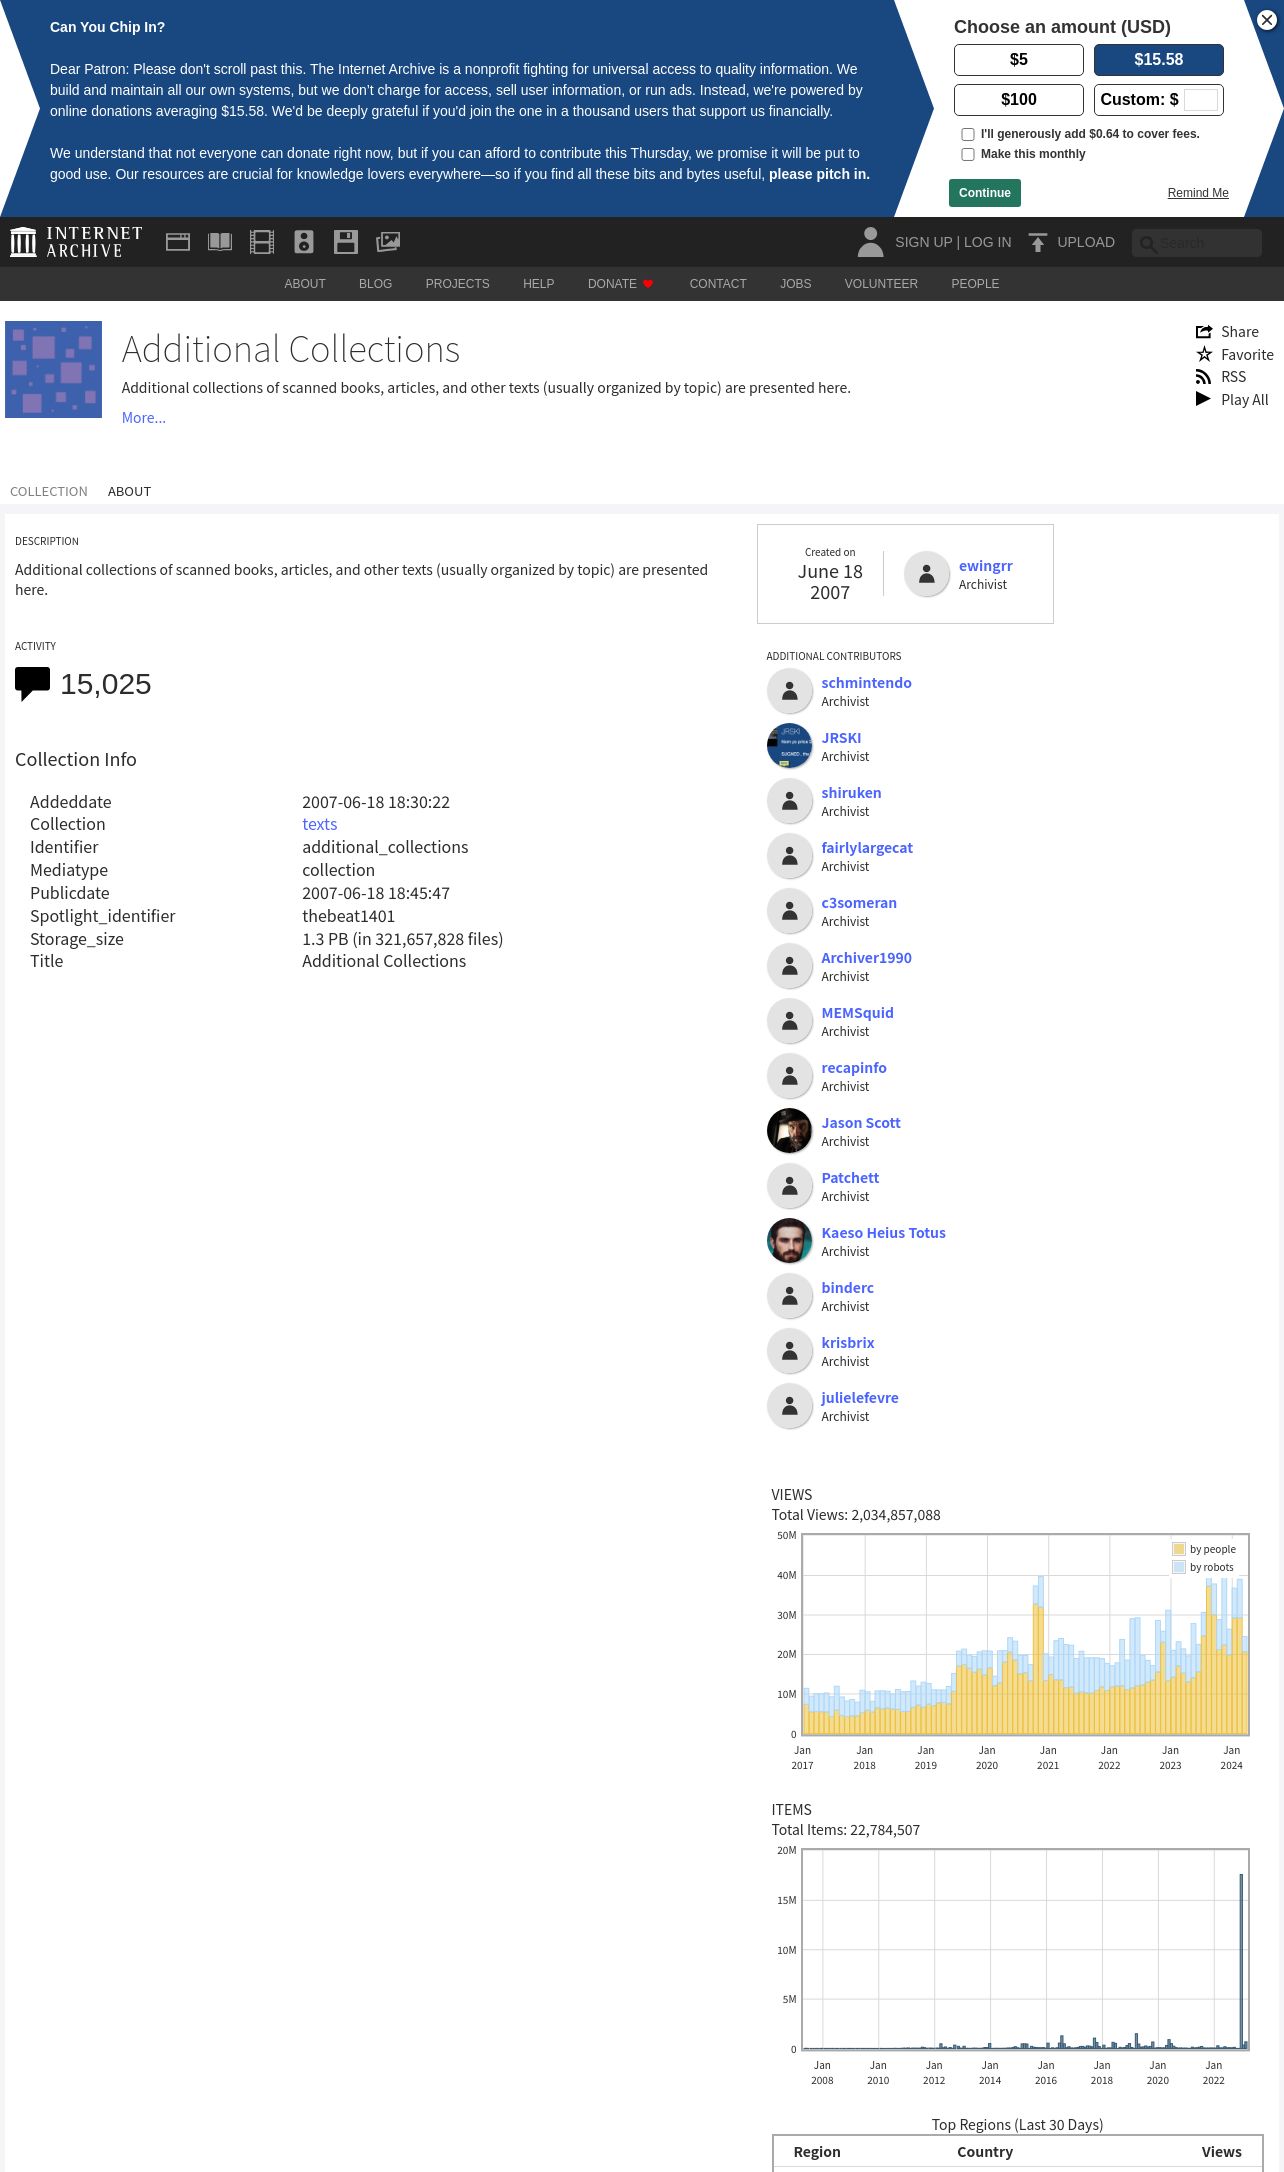This screenshot has width=1284, height=2172.
Task: Click the upload arrow icon
Action: (x=1038, y=242)
